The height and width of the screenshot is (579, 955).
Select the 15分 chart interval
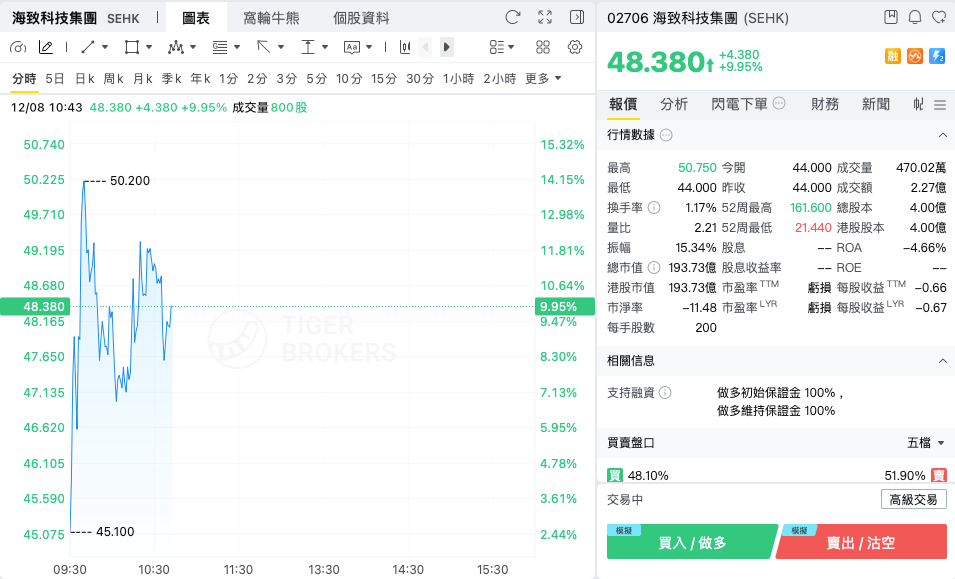pyautogui.click(x=384, y=79)
